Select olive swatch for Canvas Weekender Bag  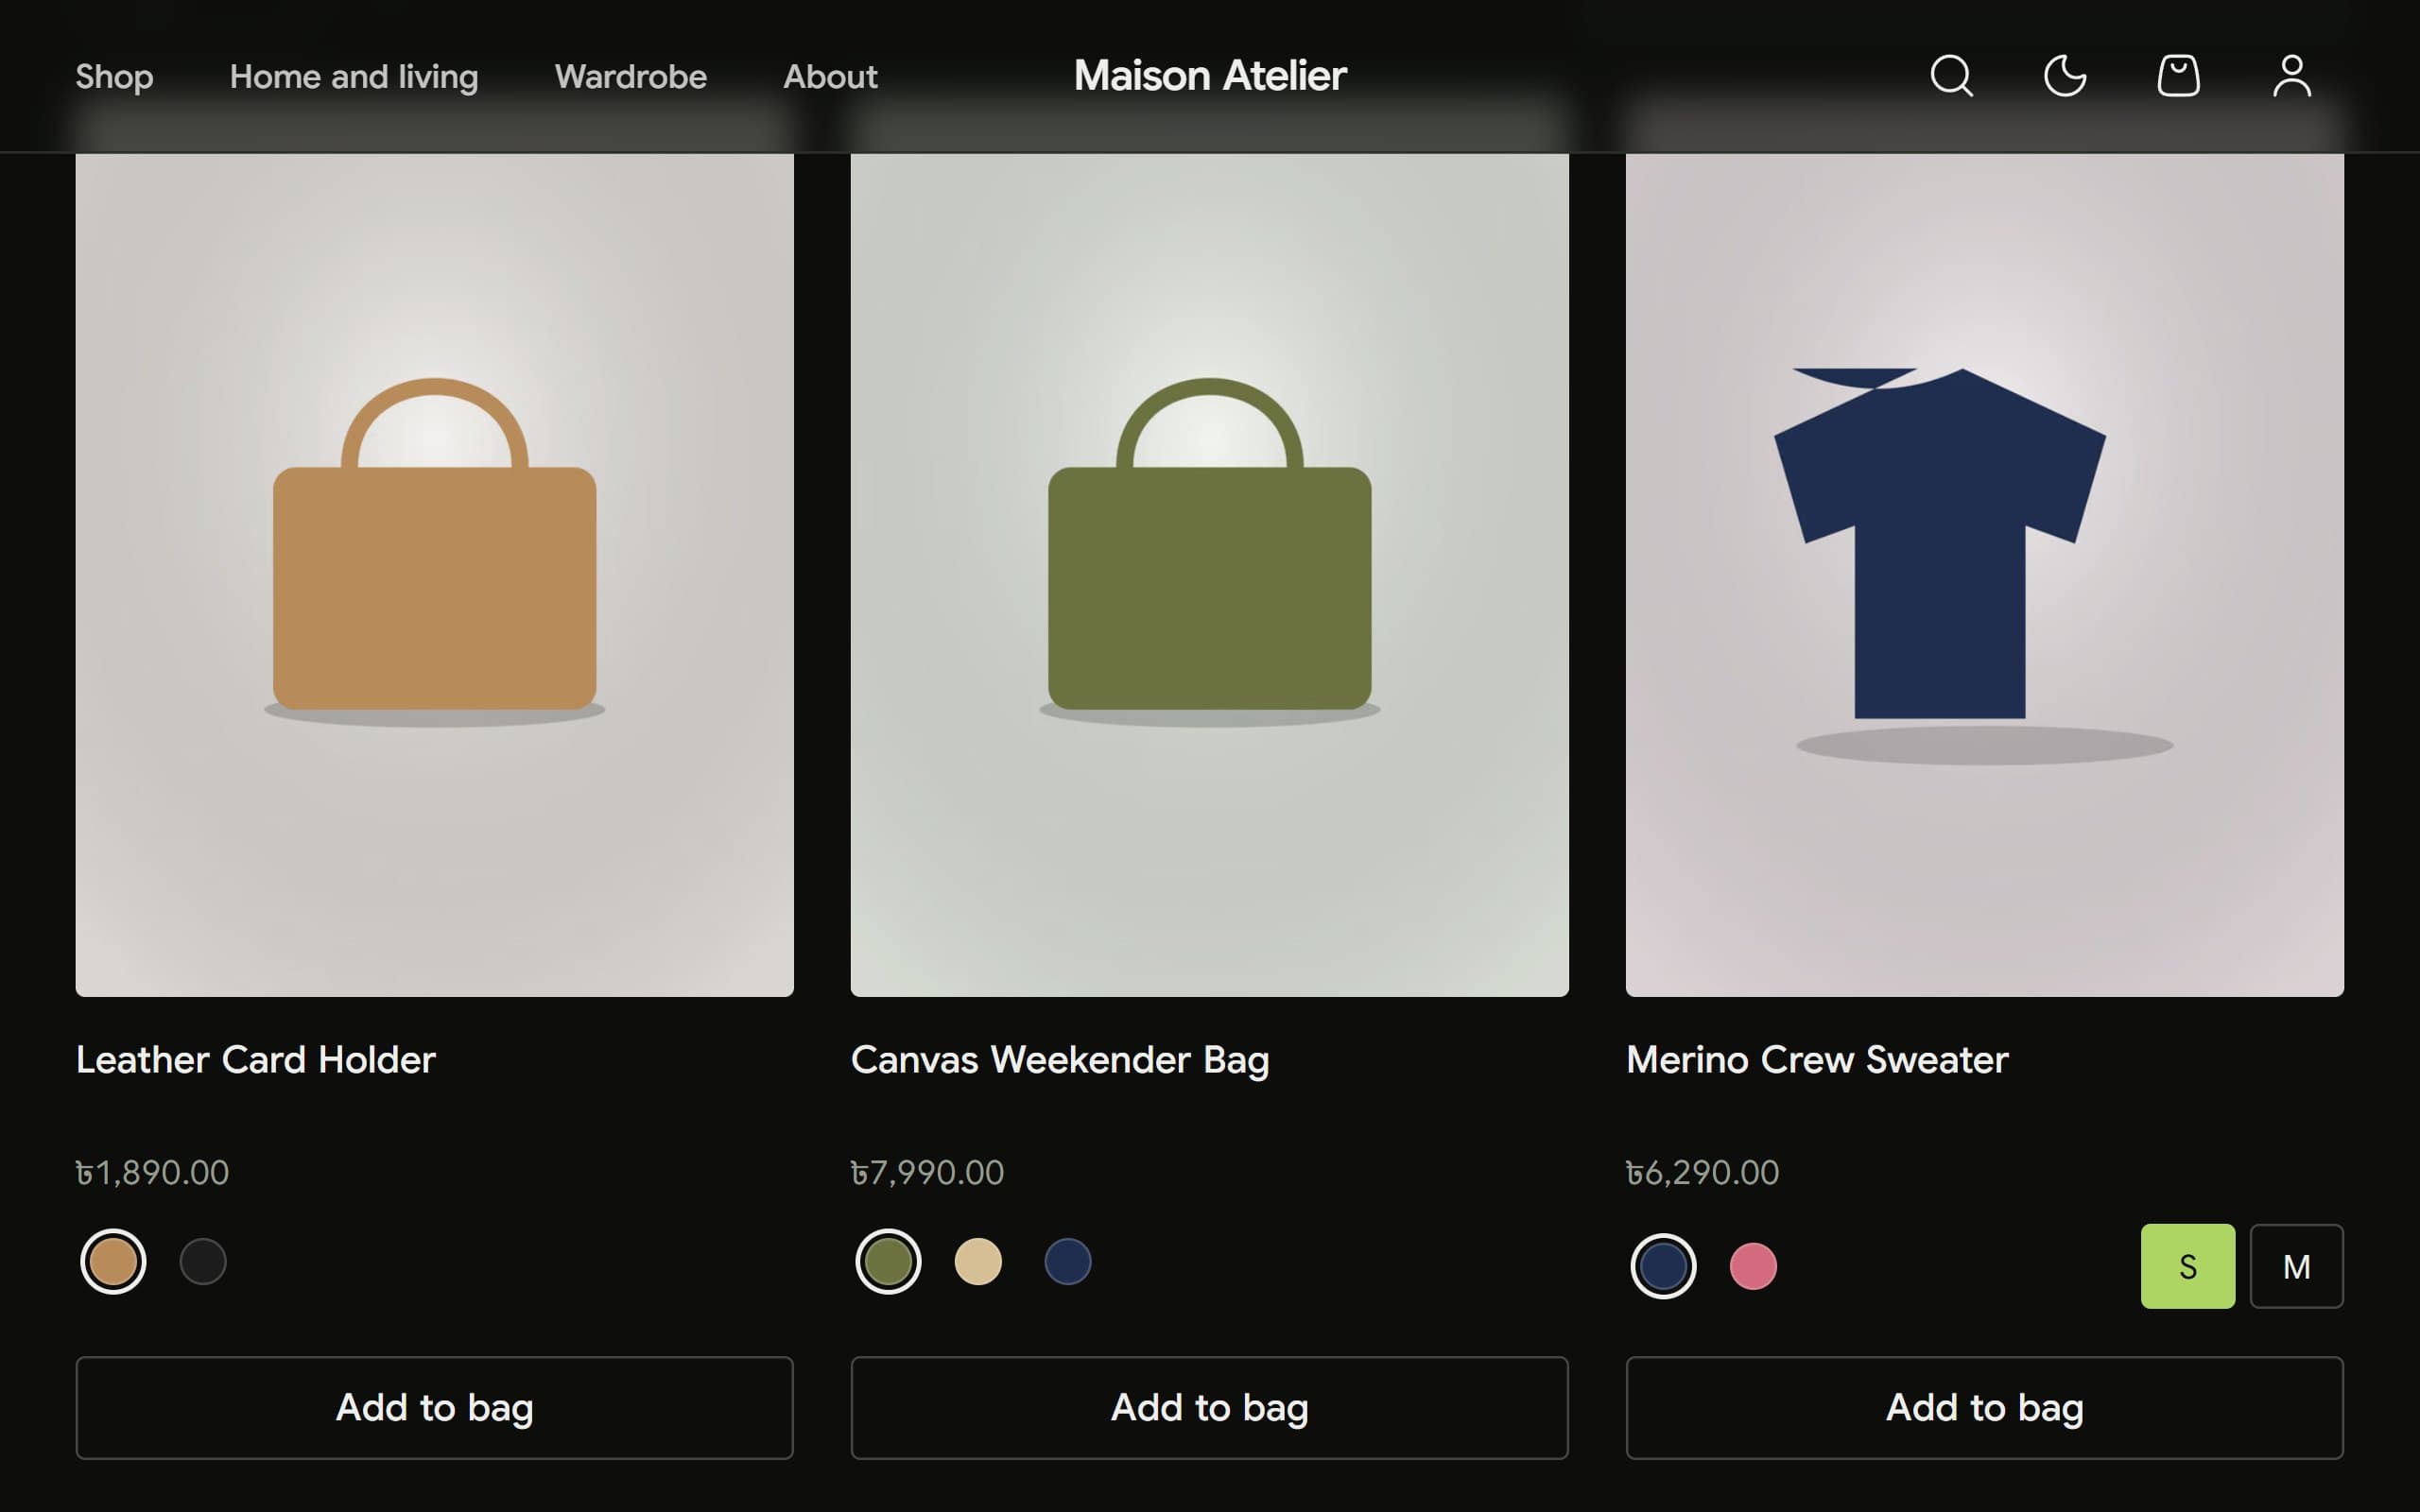888,1261
